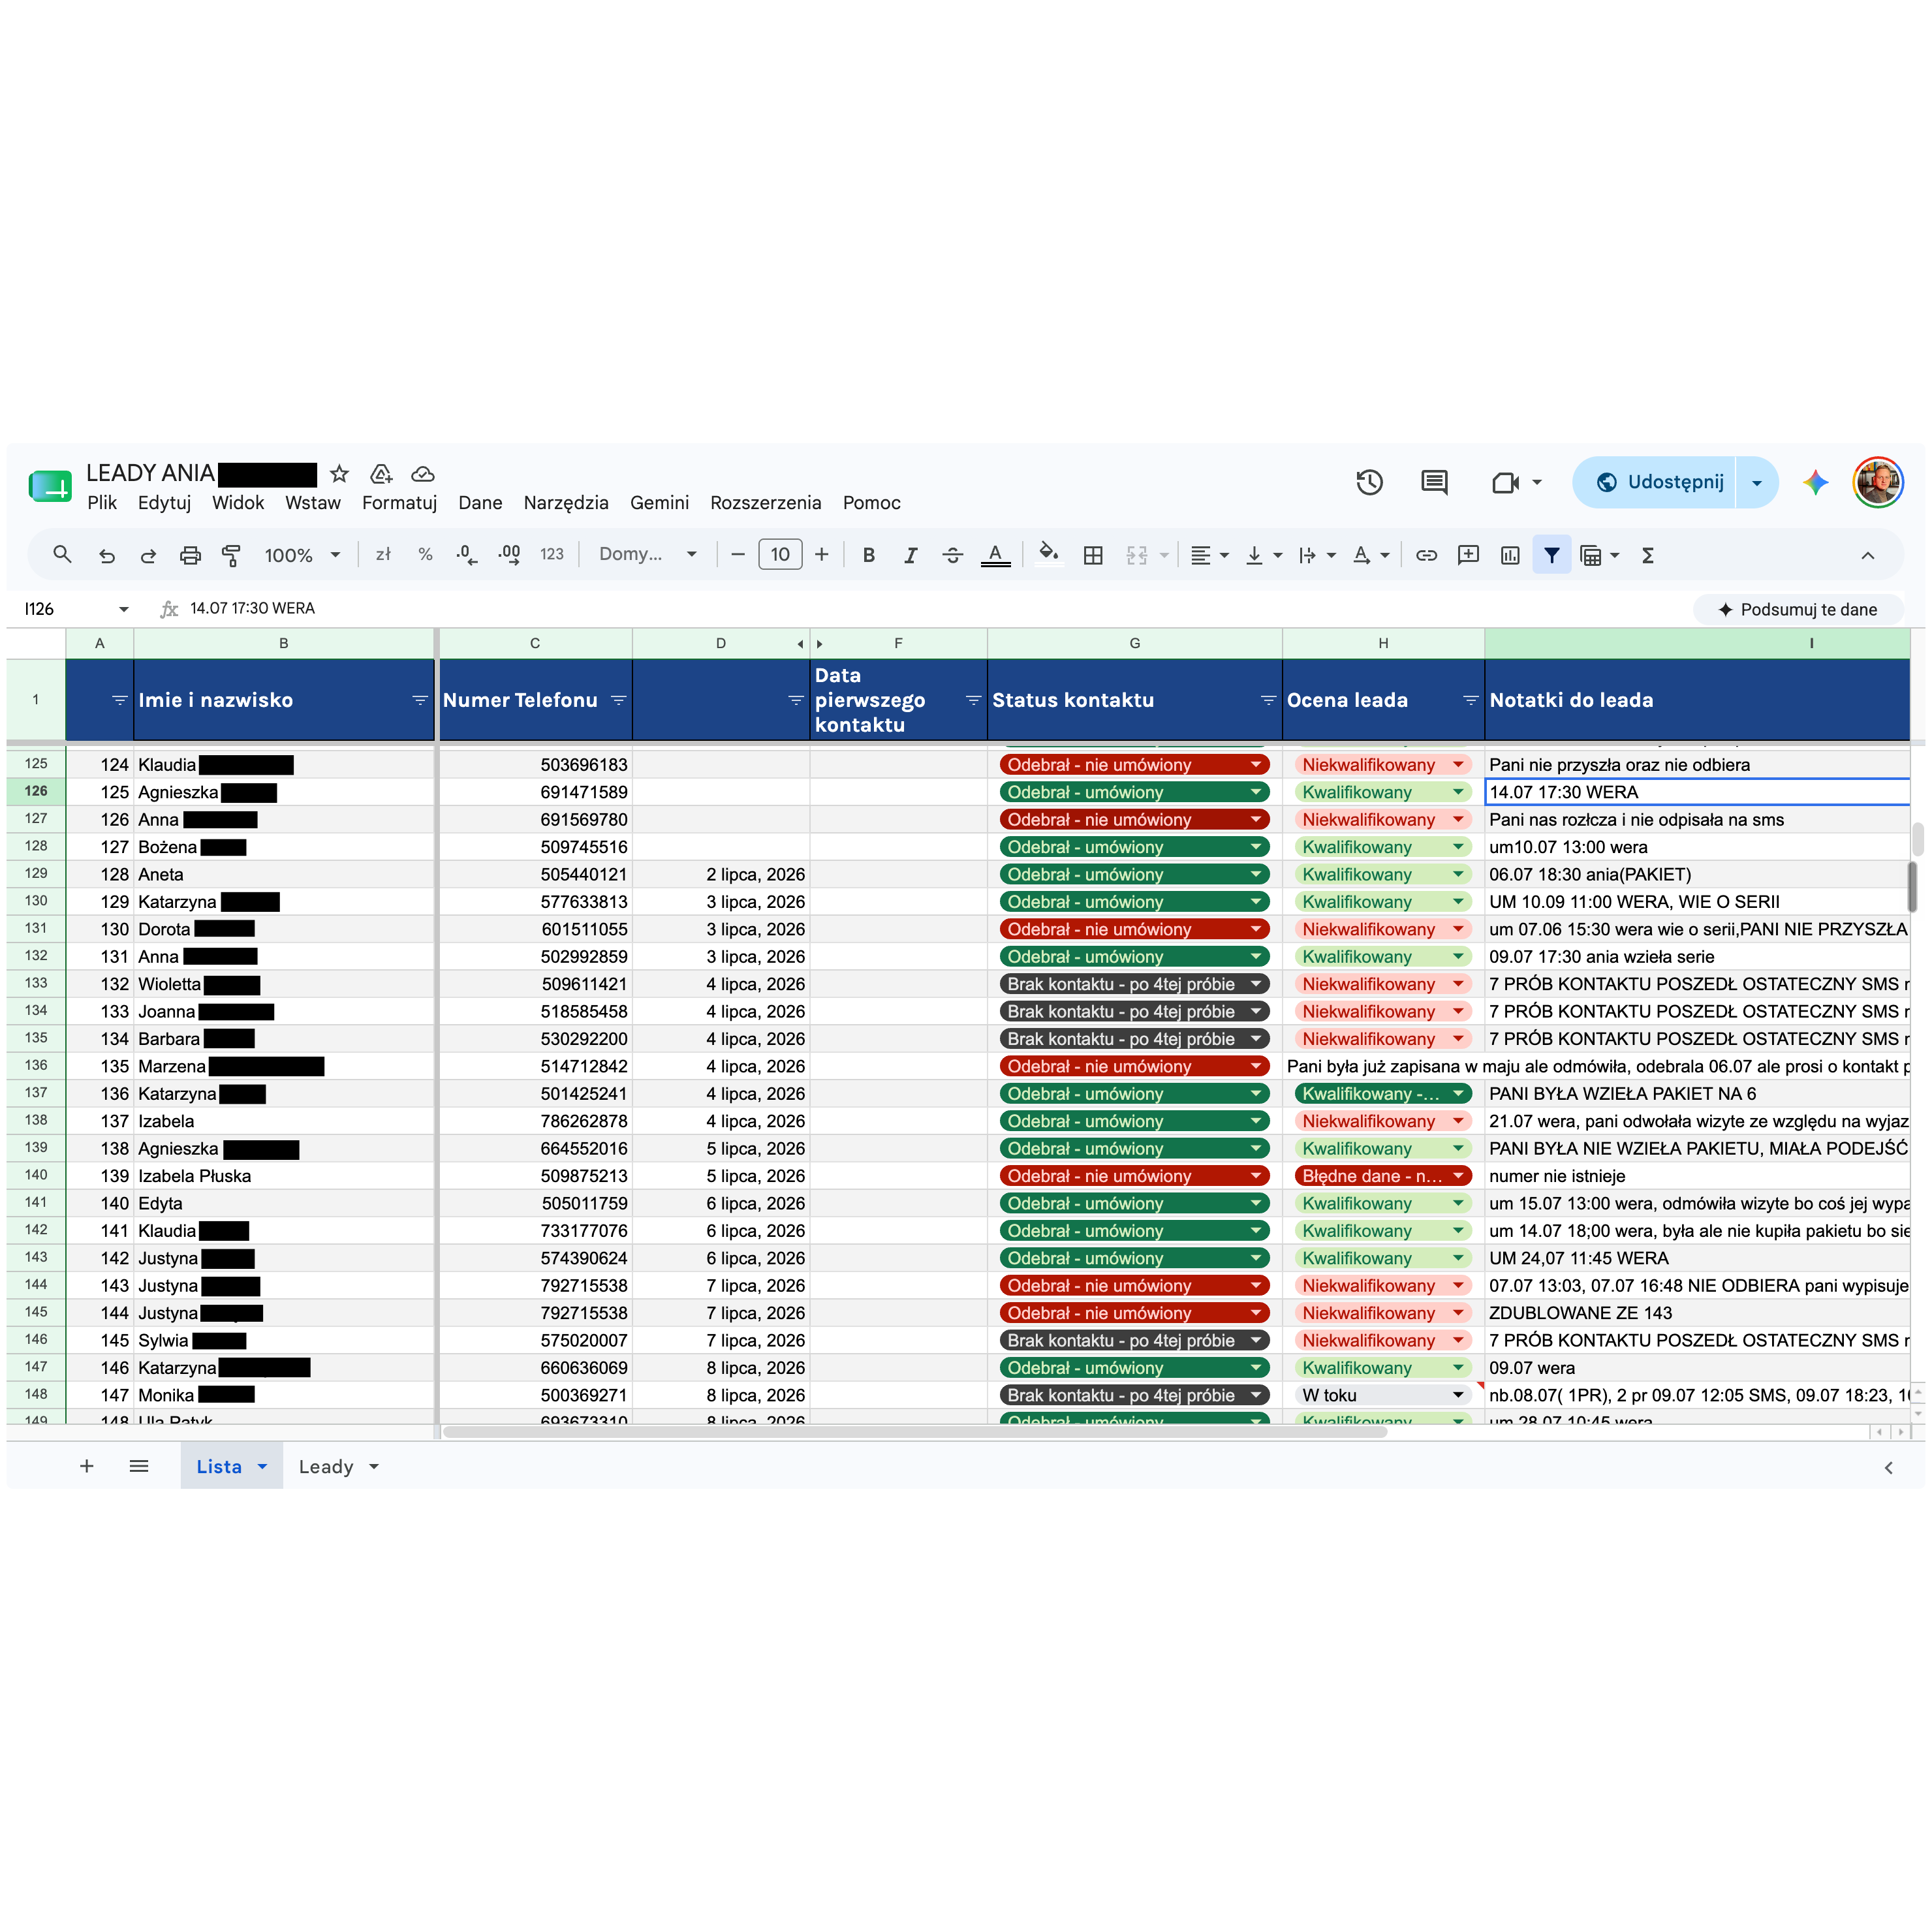
Task: Open horizontal align dropdown
Action: (1209, 555)
